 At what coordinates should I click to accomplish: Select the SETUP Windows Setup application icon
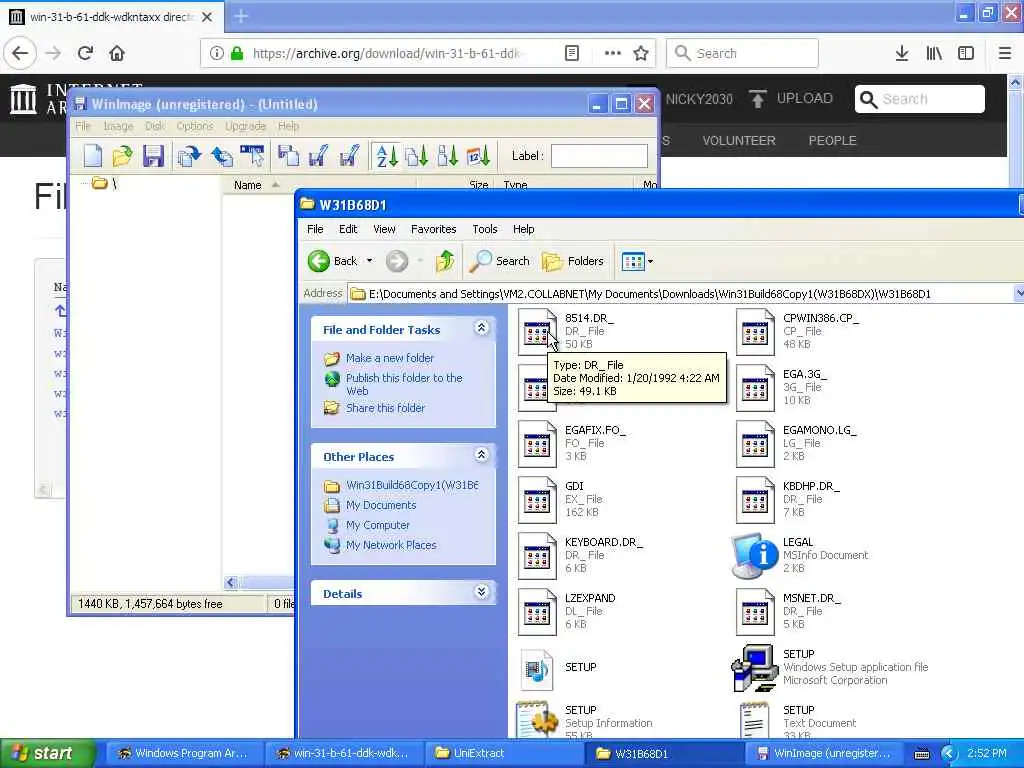tap(754, 668)
